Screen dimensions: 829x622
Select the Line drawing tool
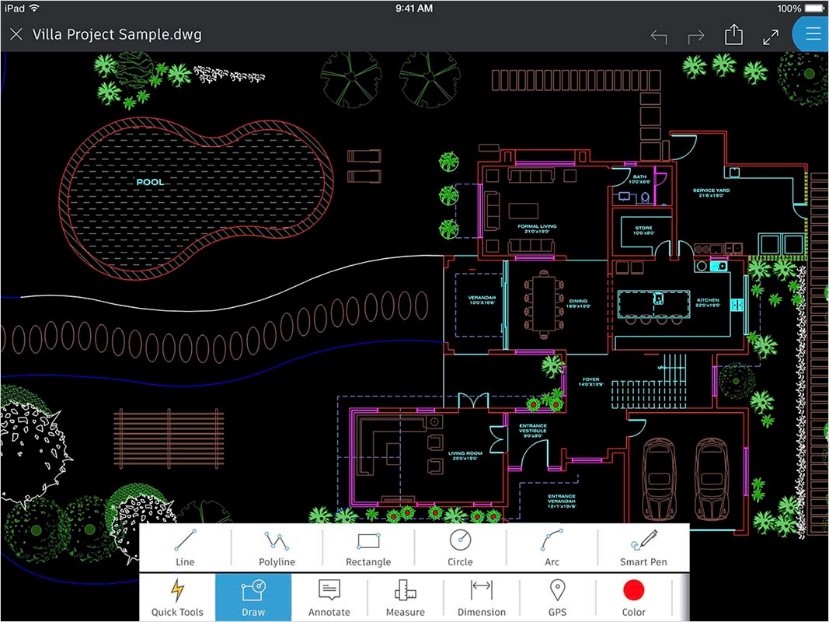click(x=184, y=545)
